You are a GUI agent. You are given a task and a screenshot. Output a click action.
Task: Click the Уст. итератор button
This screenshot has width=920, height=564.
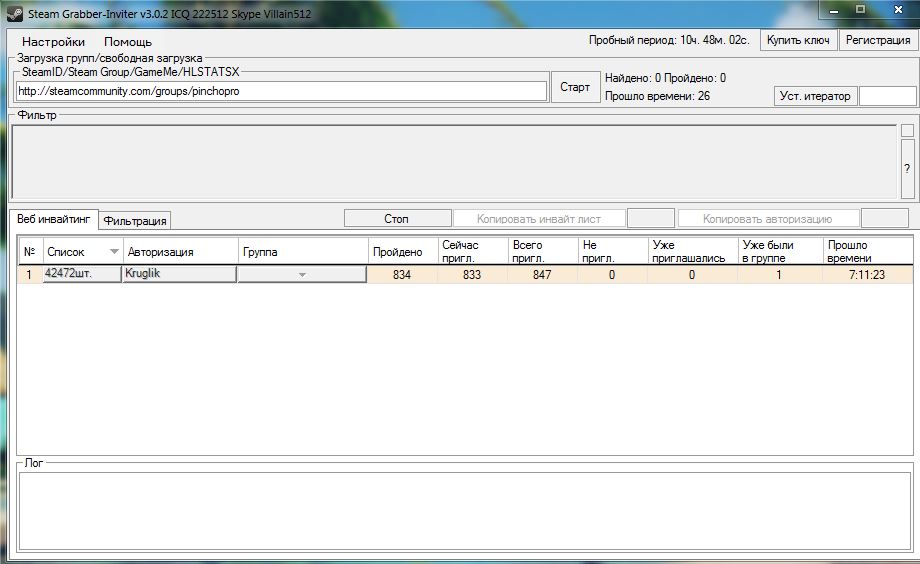coord(815,96)
